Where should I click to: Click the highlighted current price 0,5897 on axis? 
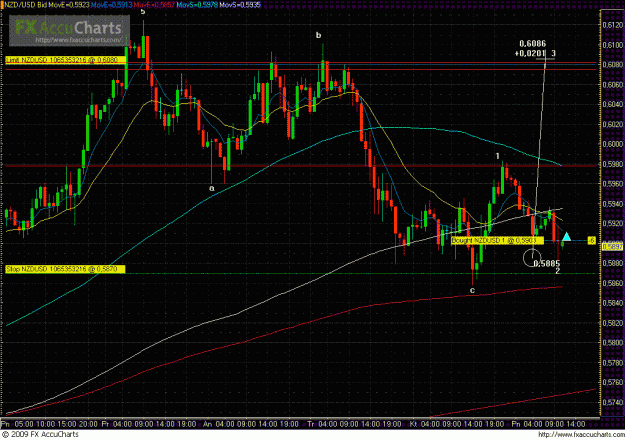(612, 247)
